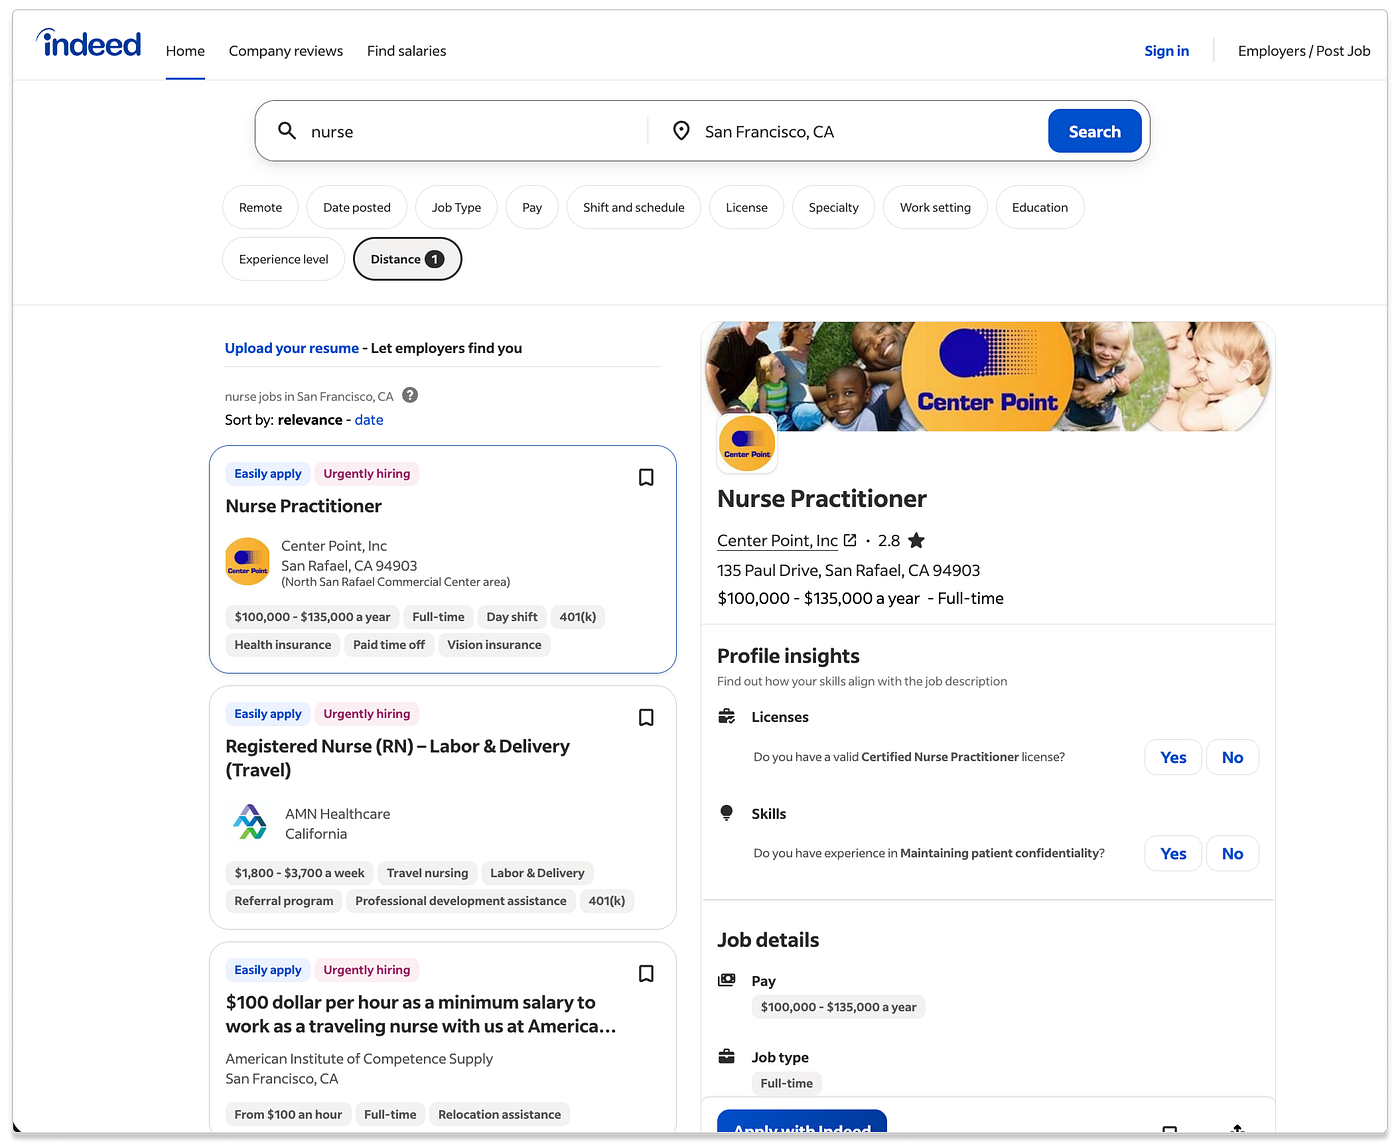Screen dimensions: 1400x1144
Task: Answer Yes to Certified Nurse Practitioner license
Action: (1173, 757)
